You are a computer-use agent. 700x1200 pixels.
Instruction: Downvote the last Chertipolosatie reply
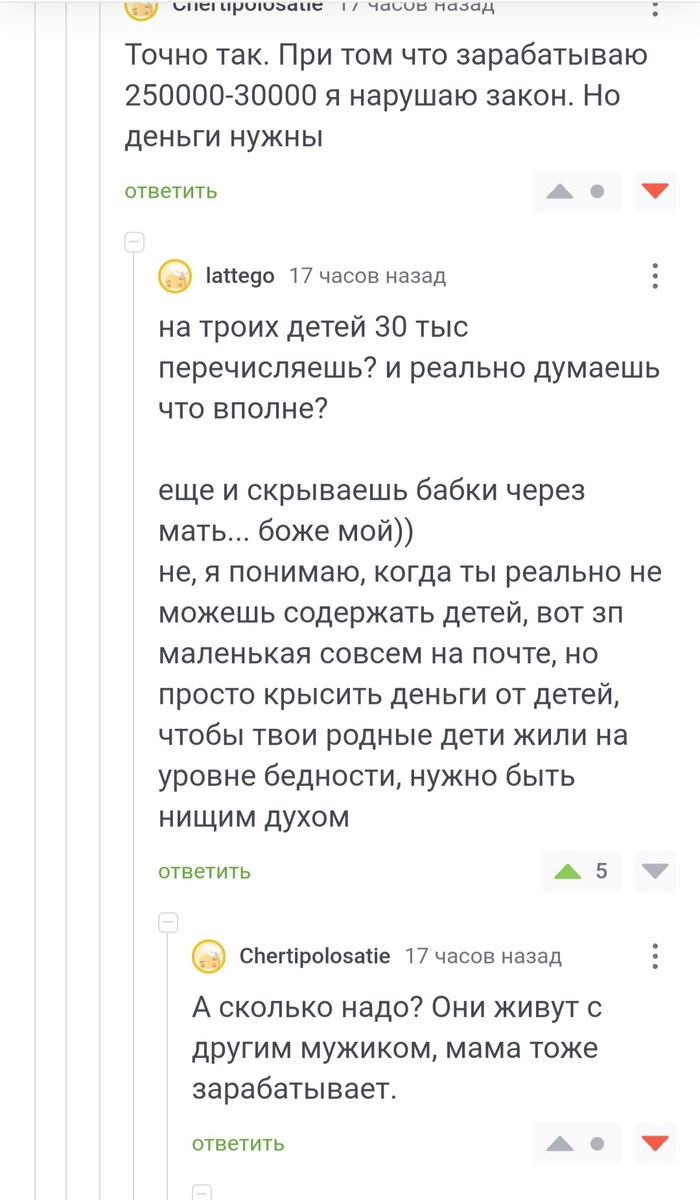coord(656,1143)
